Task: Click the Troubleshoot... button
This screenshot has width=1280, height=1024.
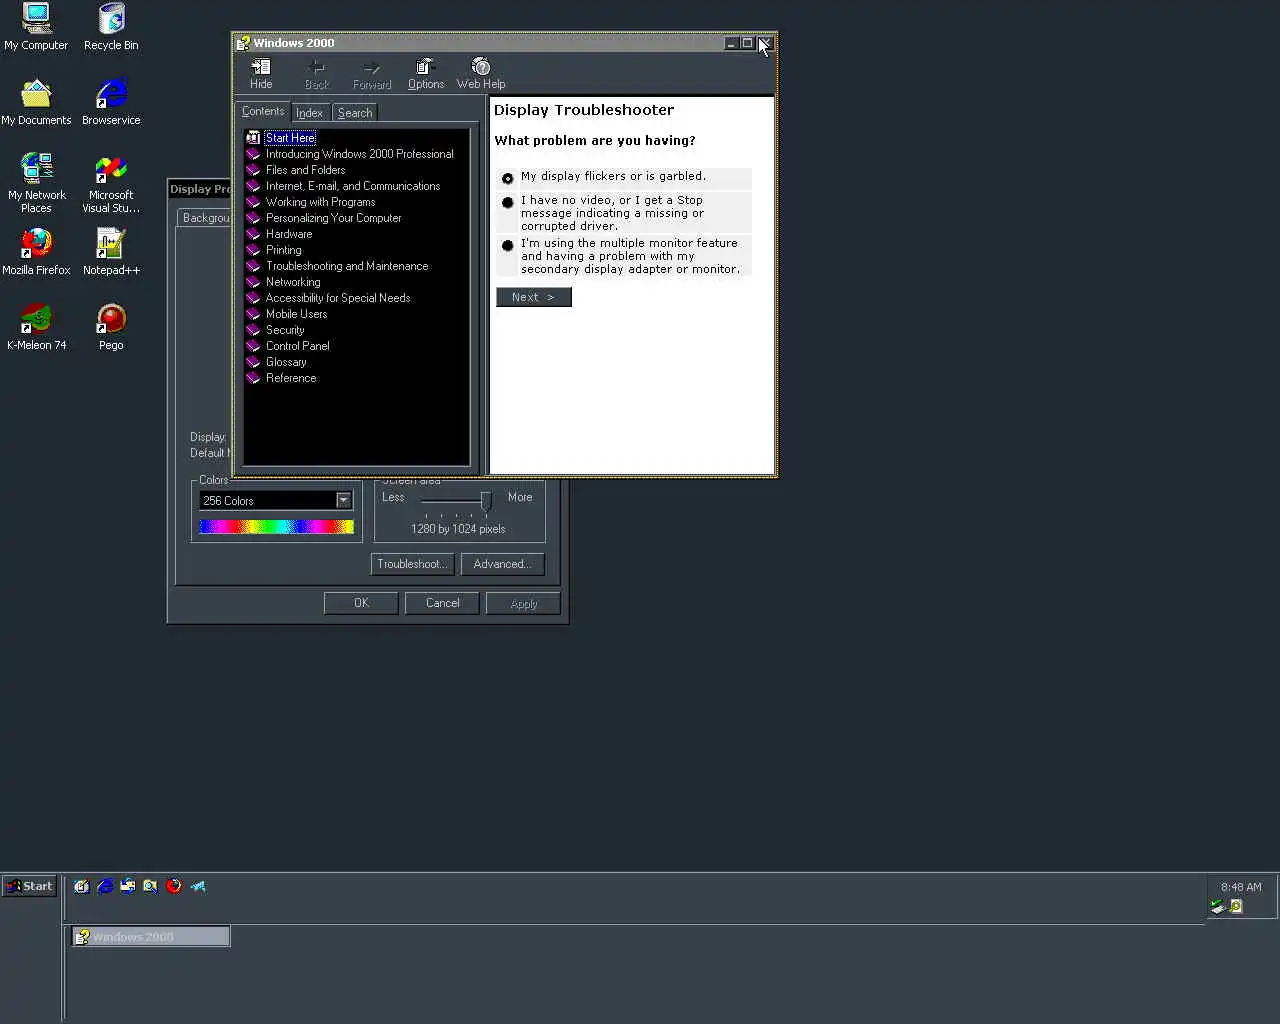Action: 413,564
